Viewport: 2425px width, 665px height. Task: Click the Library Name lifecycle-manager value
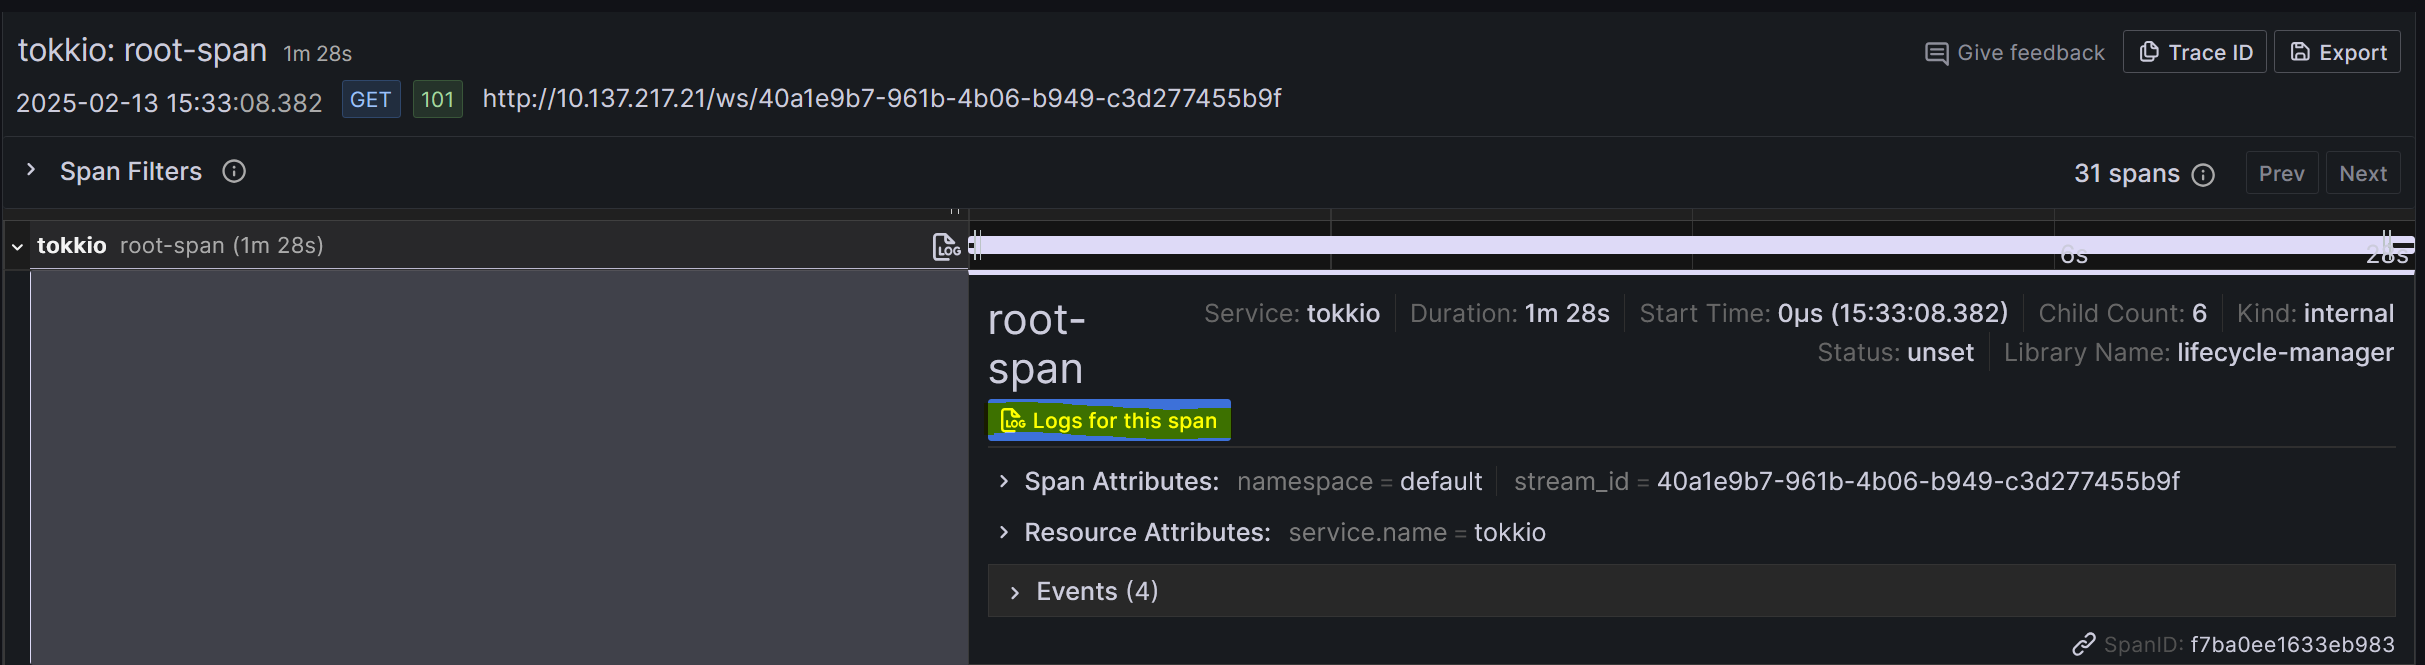(2285, 353)
